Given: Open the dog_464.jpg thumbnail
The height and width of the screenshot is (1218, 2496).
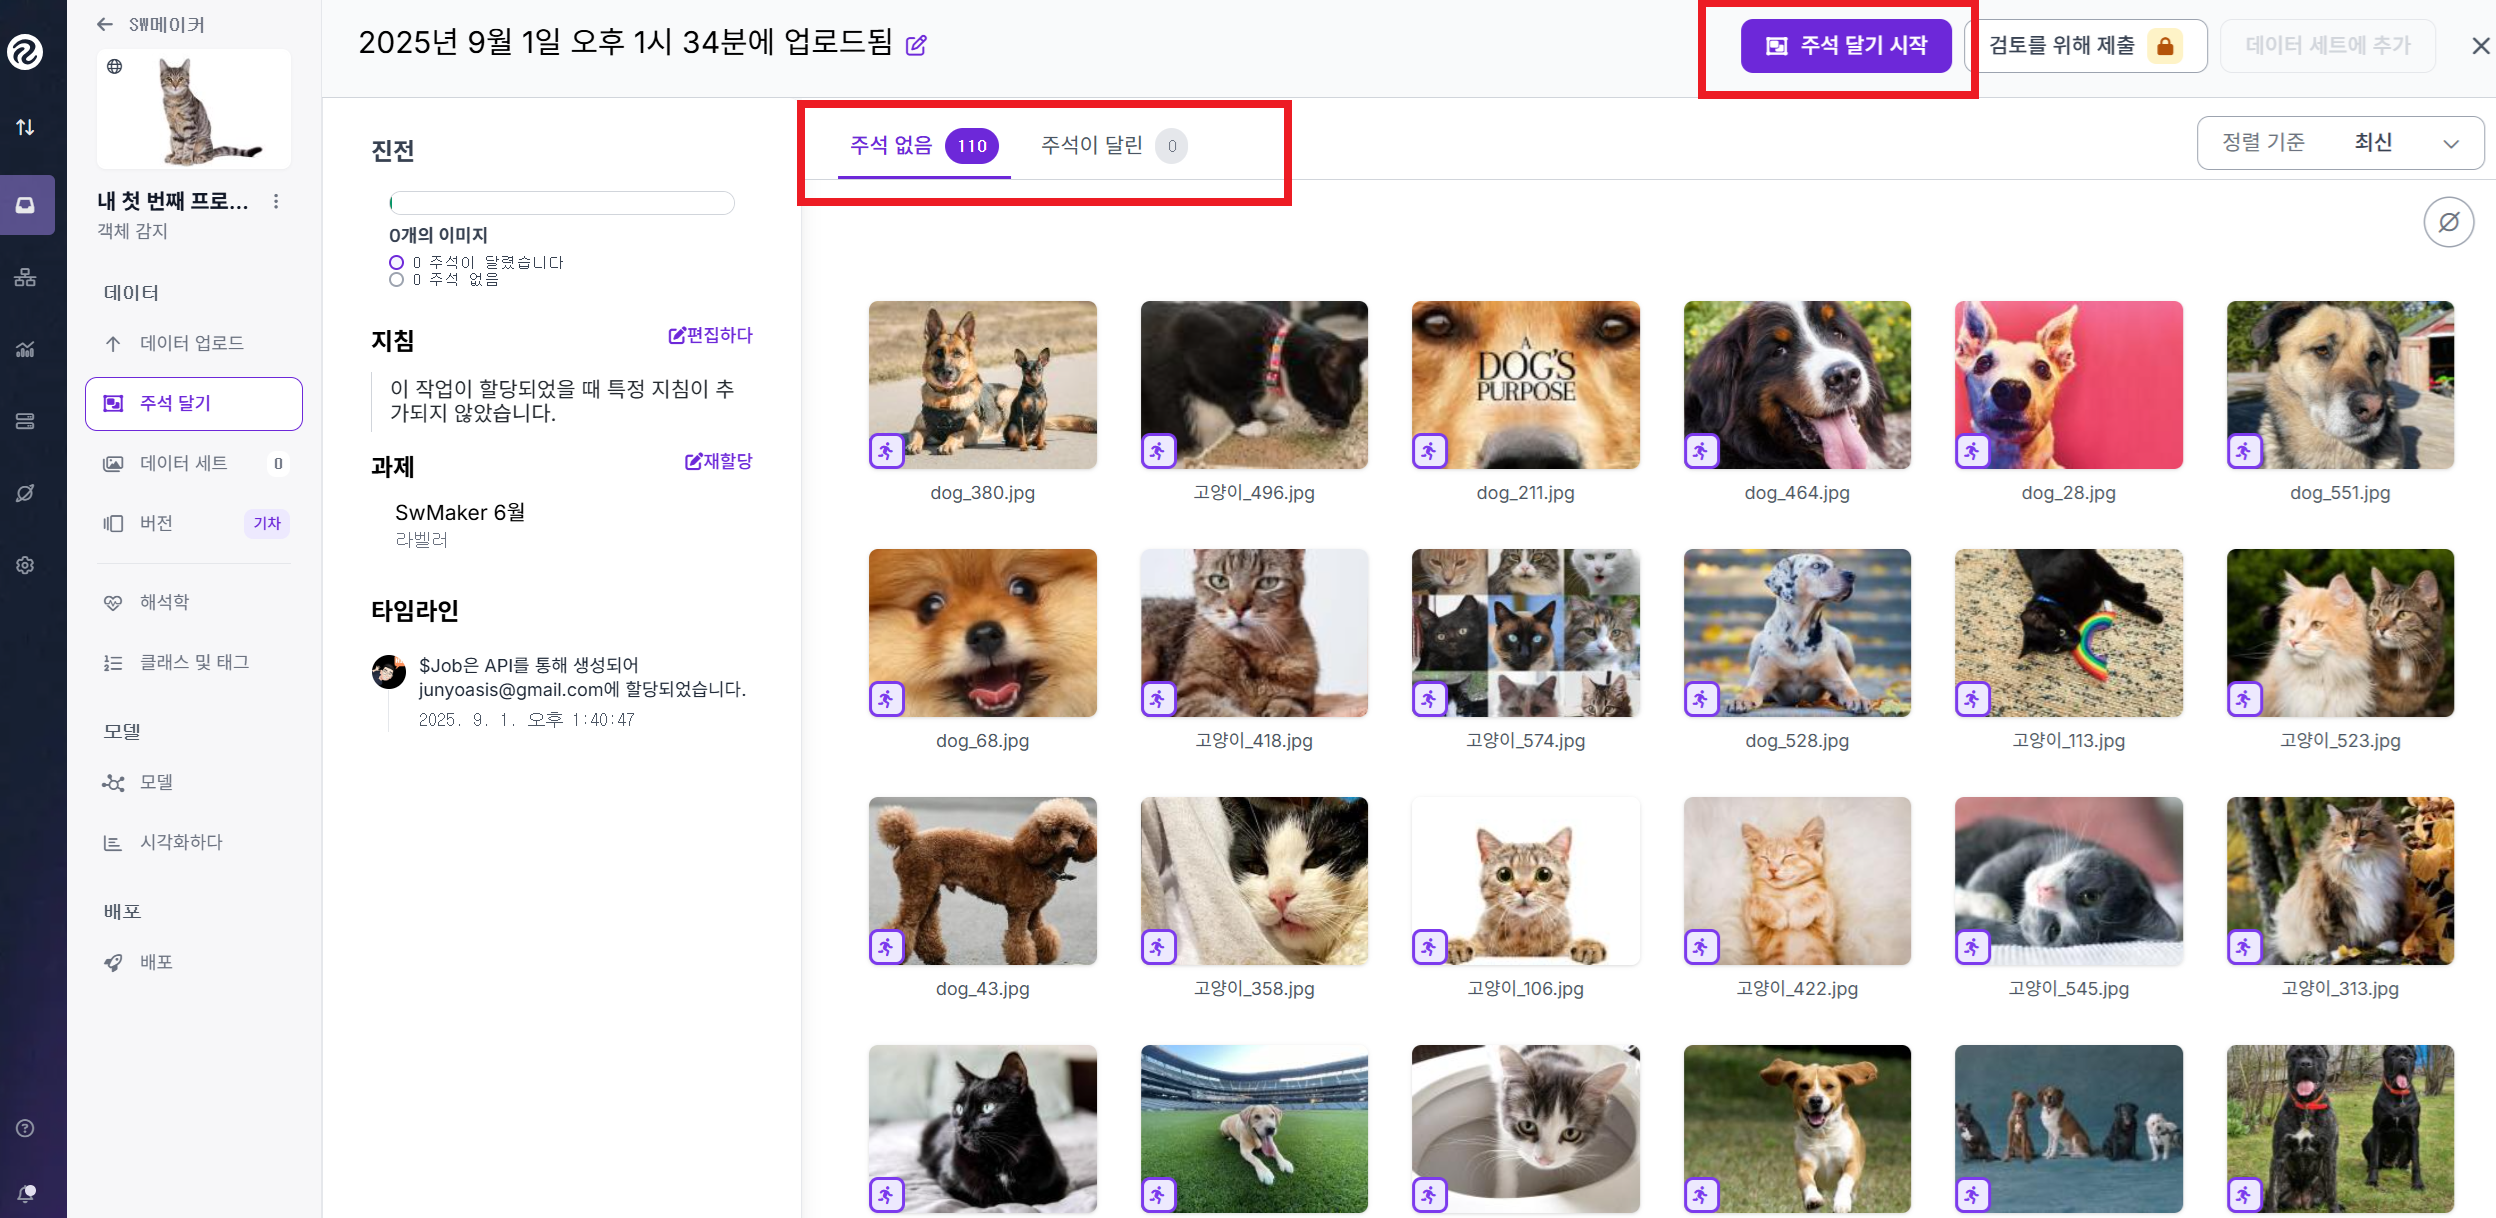Looking at the screenshot, I should 1796,385.
